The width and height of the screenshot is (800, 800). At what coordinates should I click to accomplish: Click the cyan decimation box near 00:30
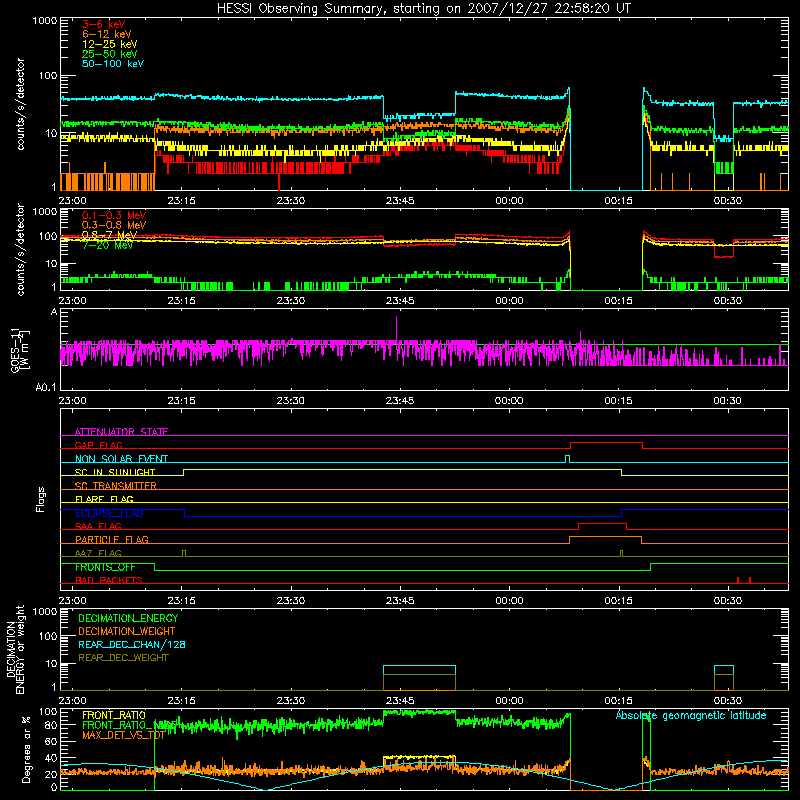(723, 670)
